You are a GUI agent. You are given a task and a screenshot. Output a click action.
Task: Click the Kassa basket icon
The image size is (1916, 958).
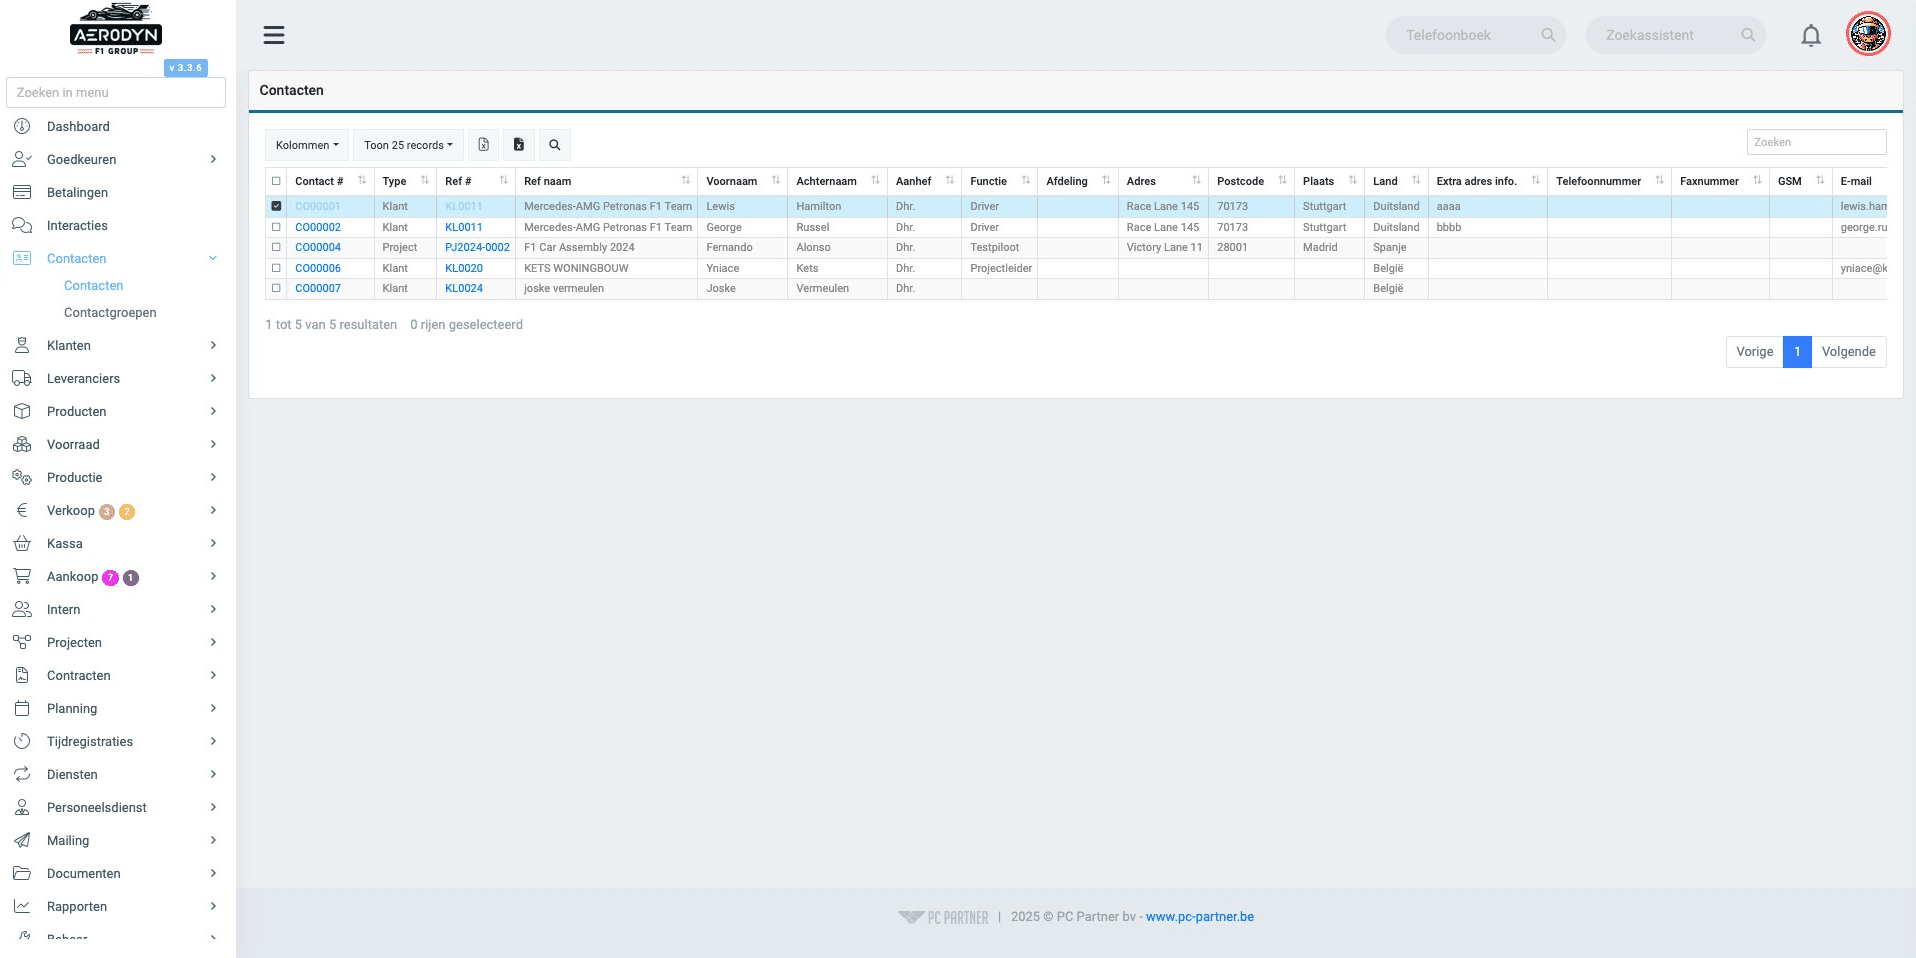click(22, 543)
